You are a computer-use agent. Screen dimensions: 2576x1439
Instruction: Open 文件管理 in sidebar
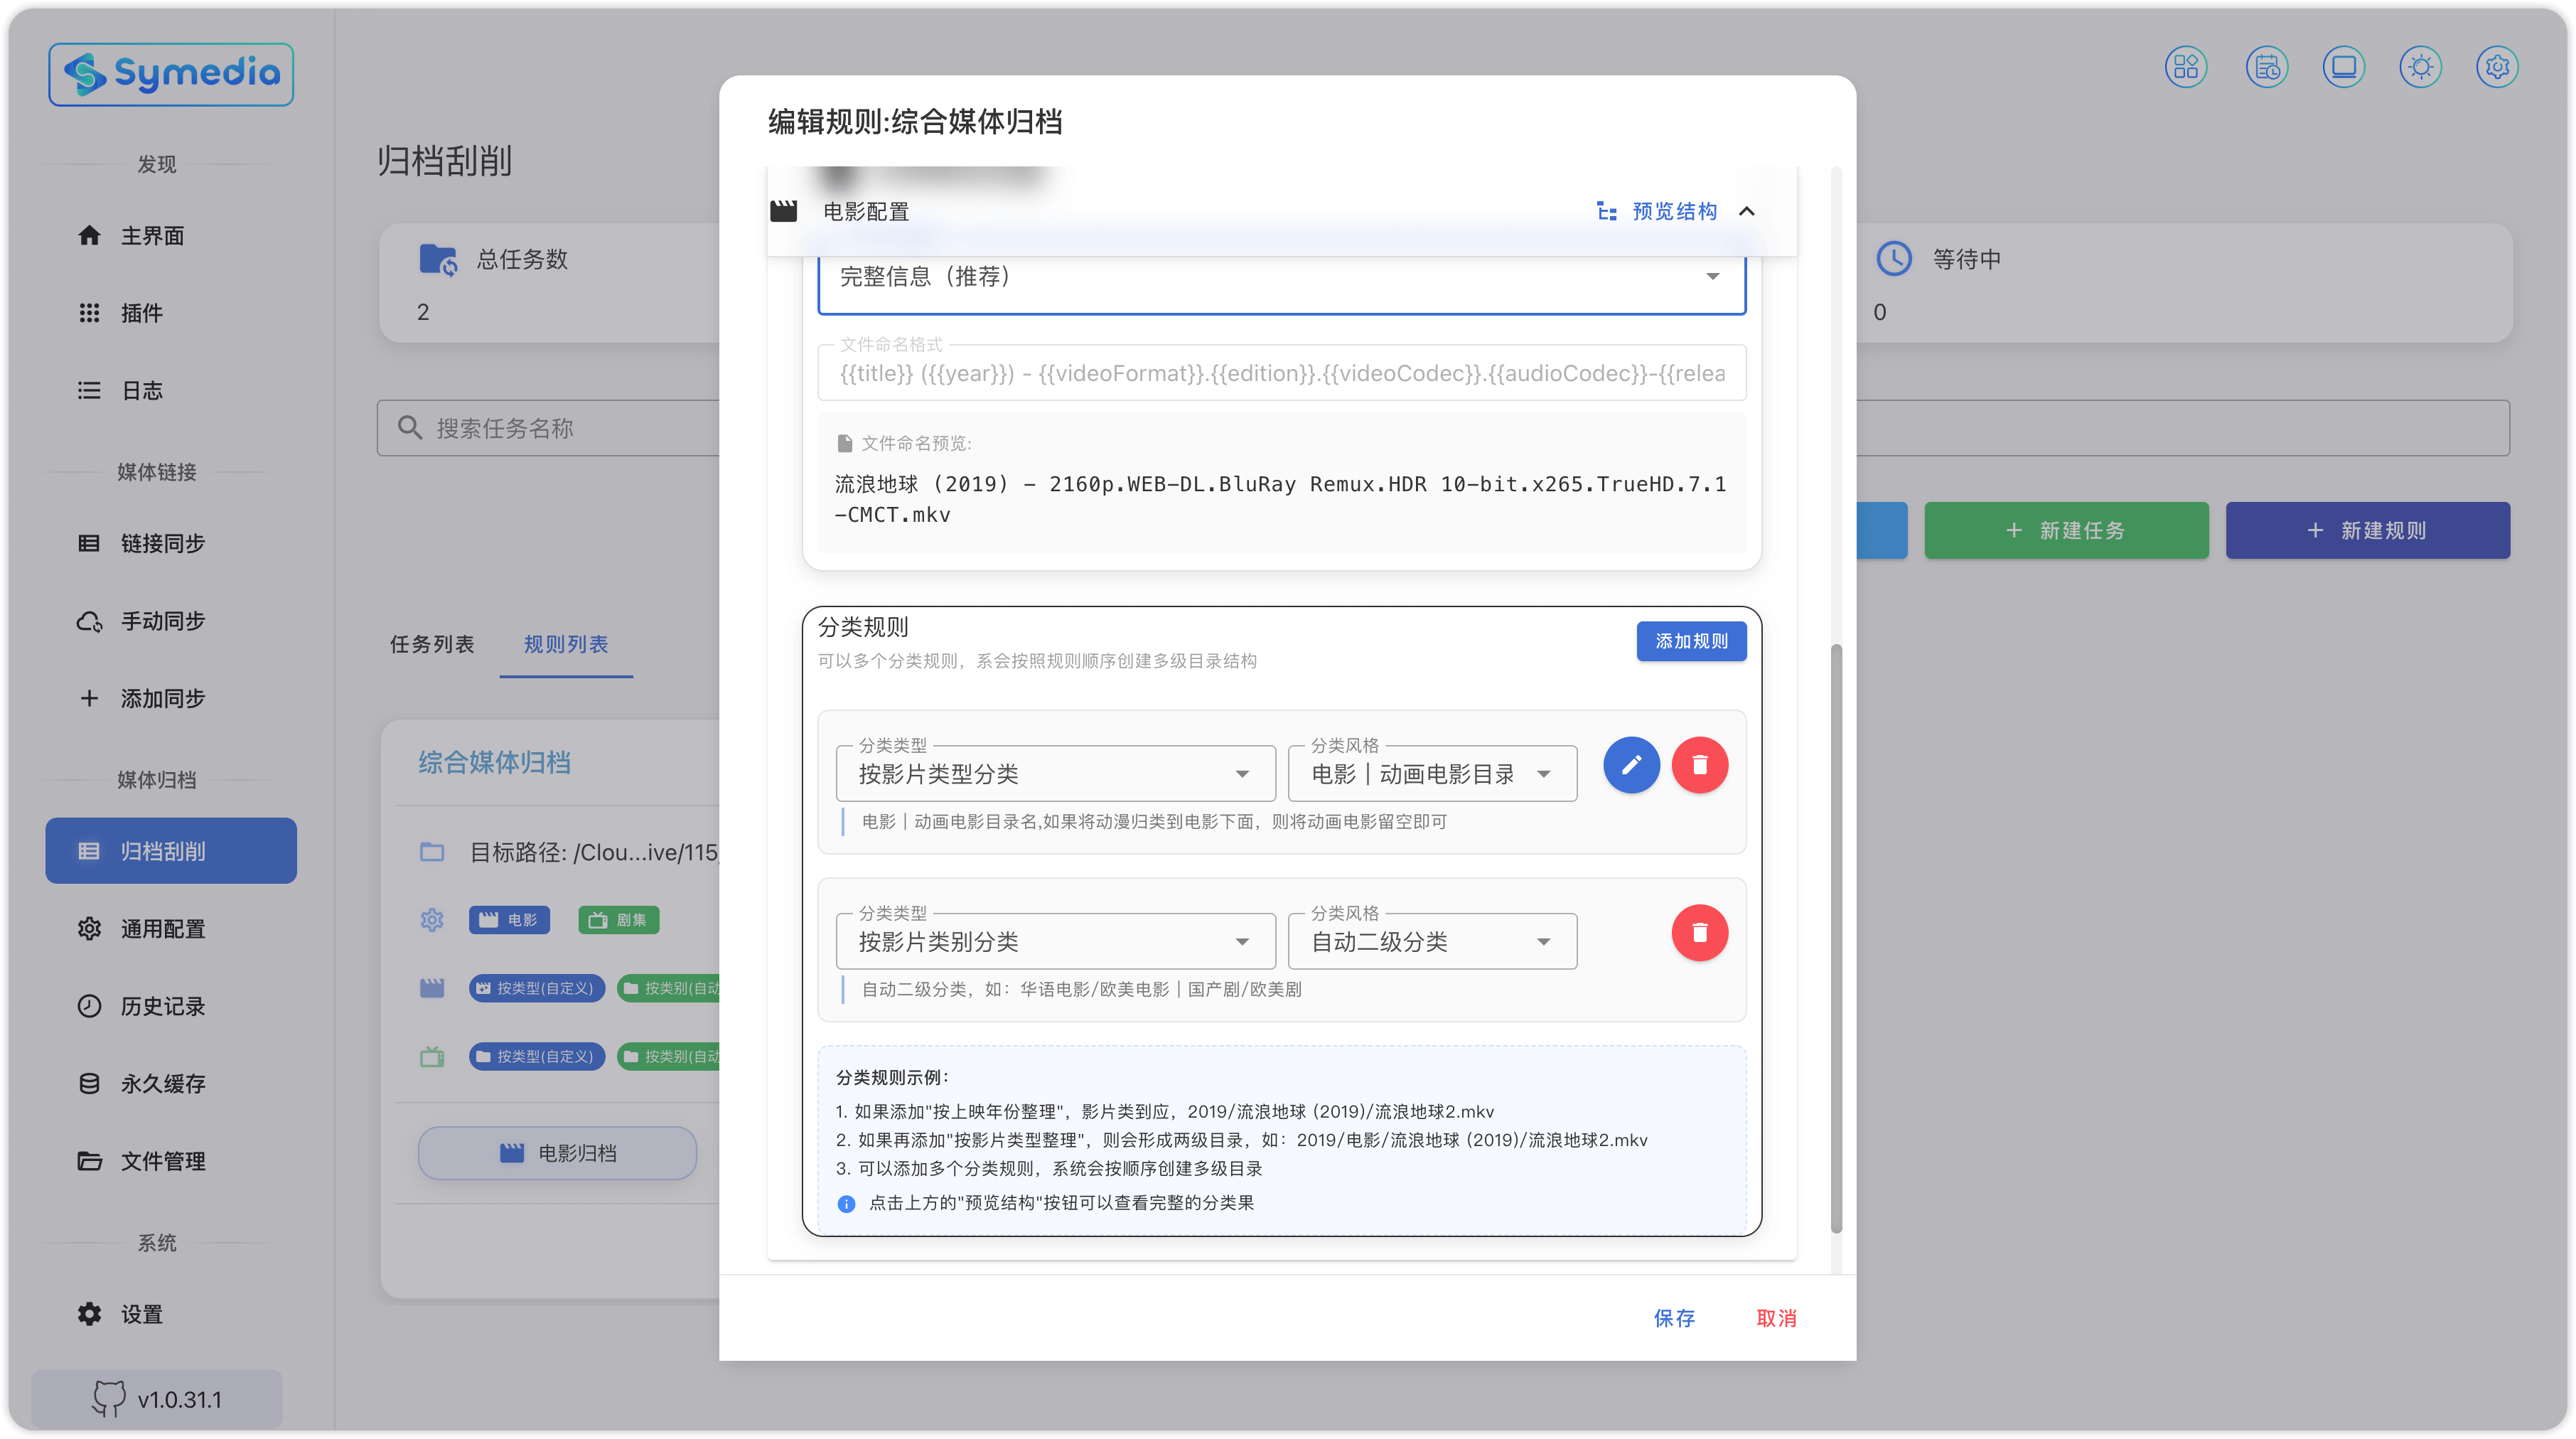[x=171, y=1161]
